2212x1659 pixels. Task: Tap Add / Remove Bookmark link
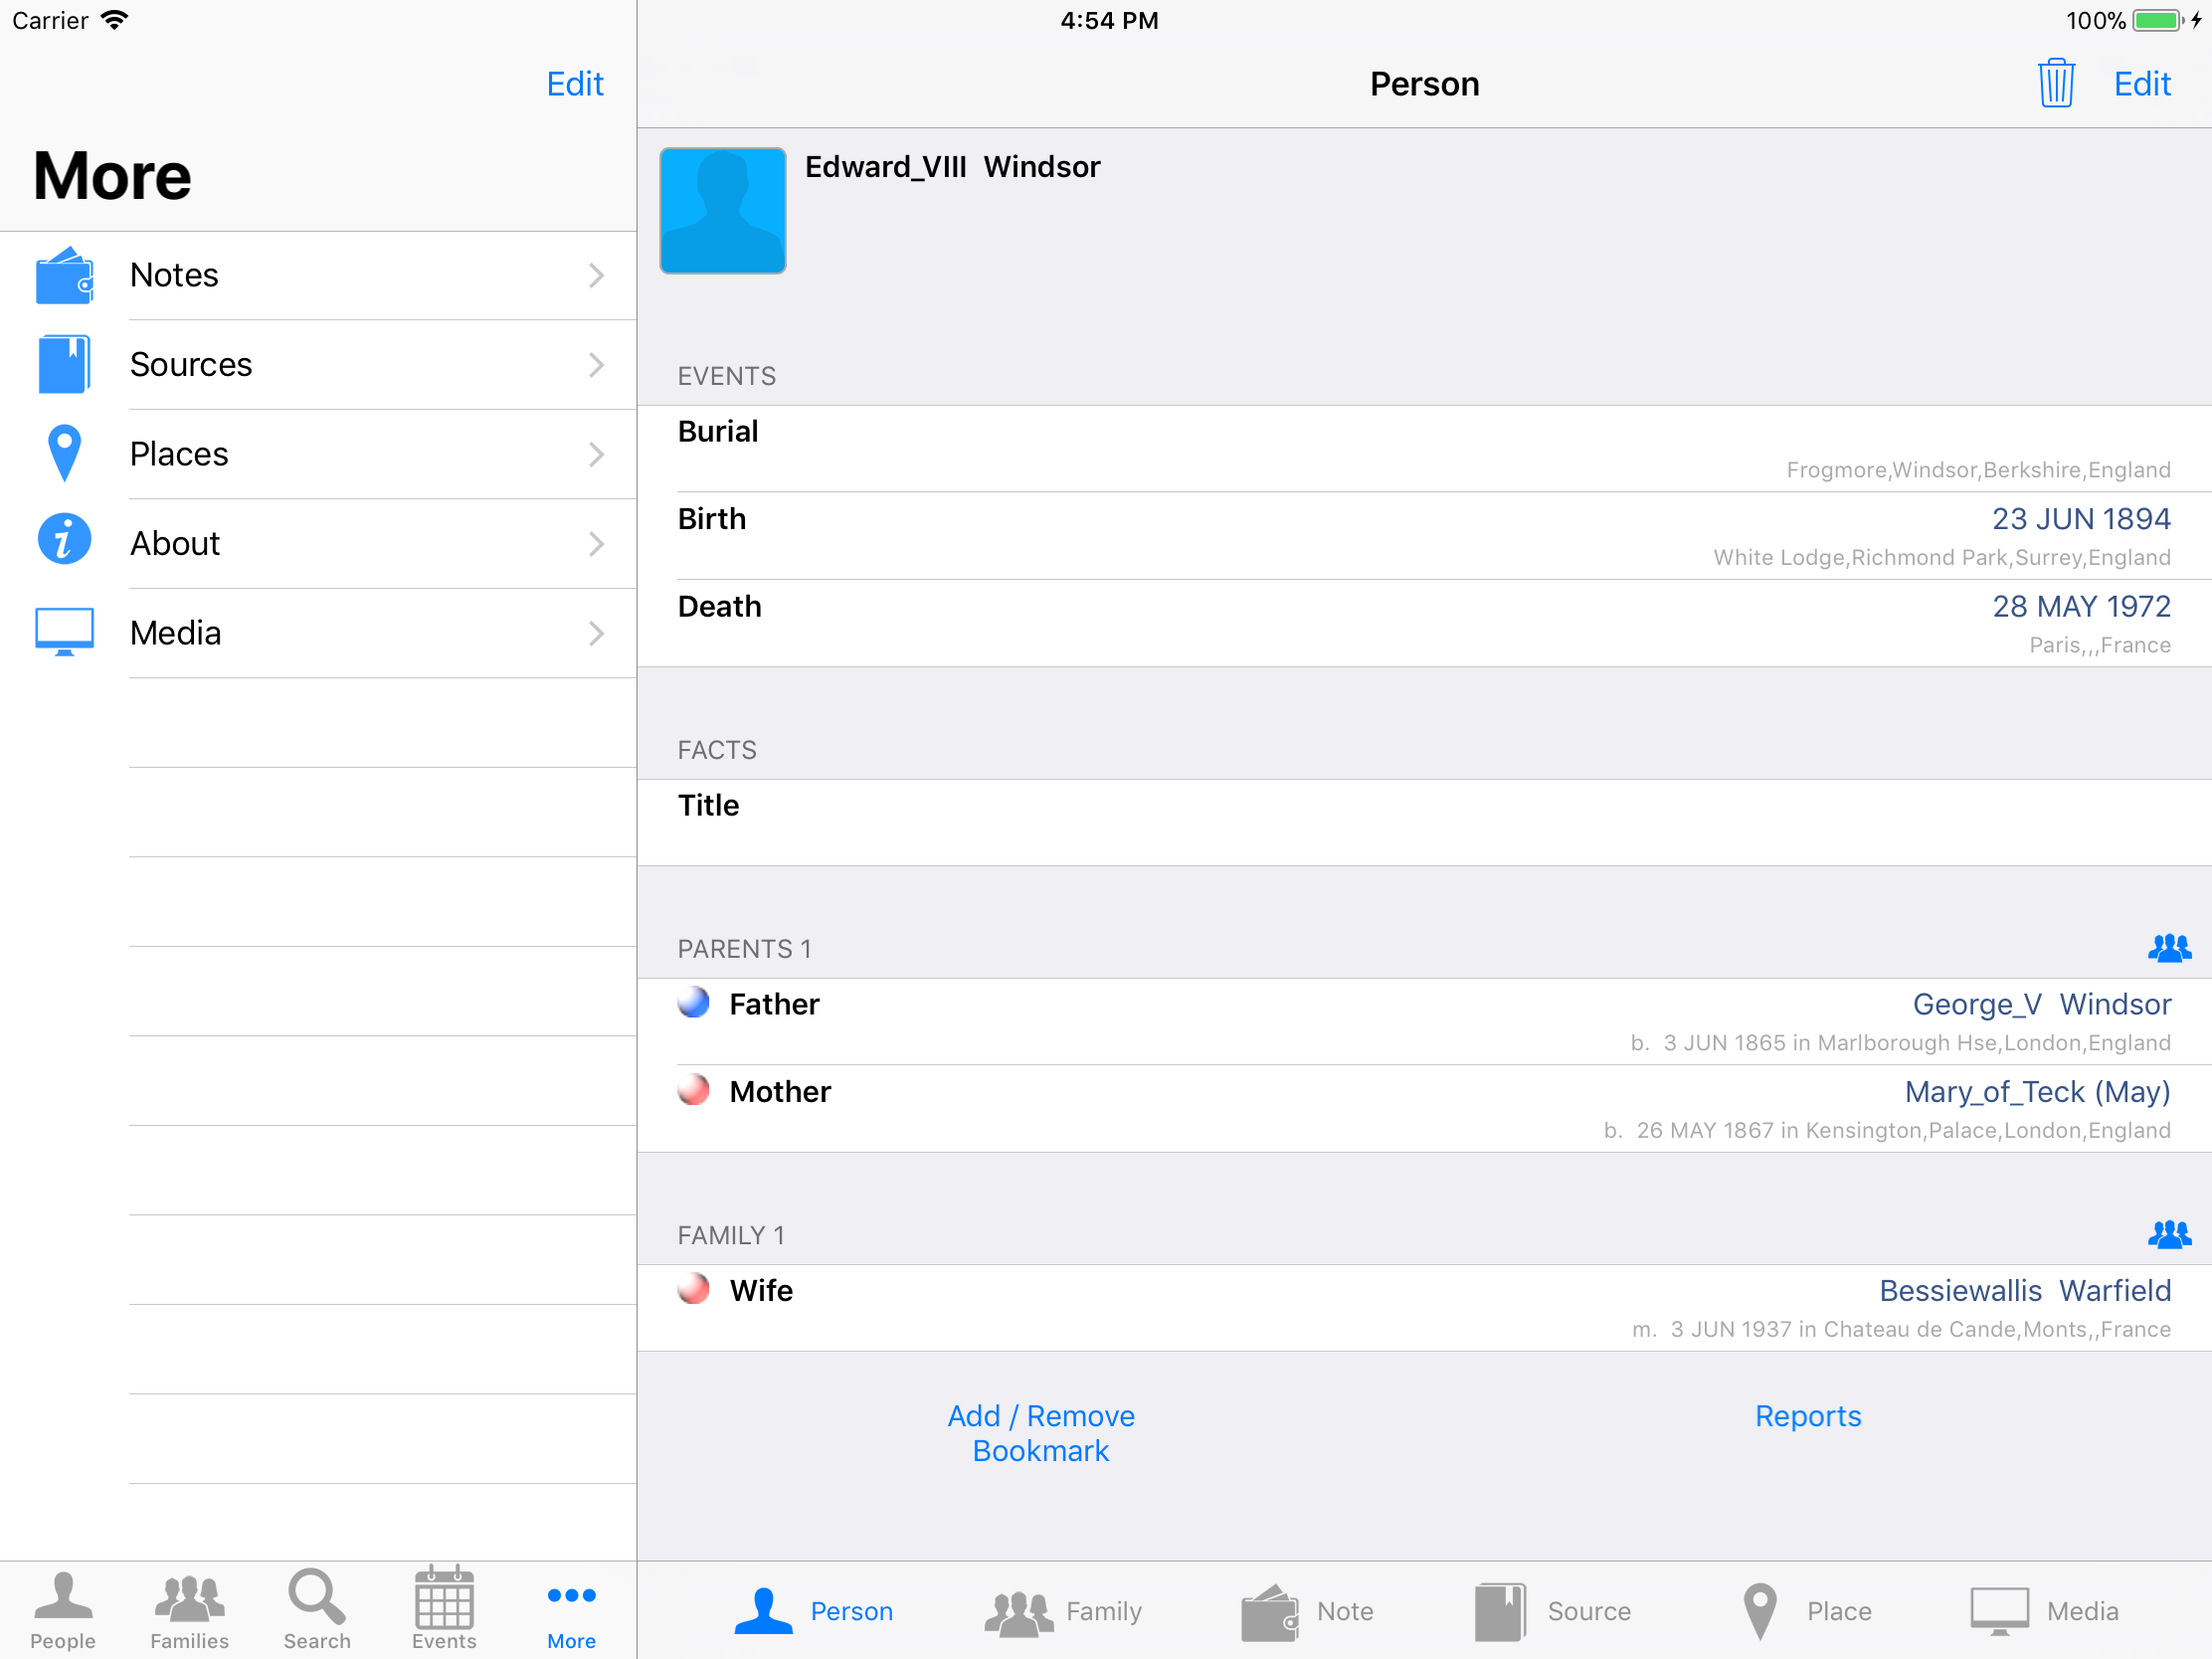pos(1040,1433)
